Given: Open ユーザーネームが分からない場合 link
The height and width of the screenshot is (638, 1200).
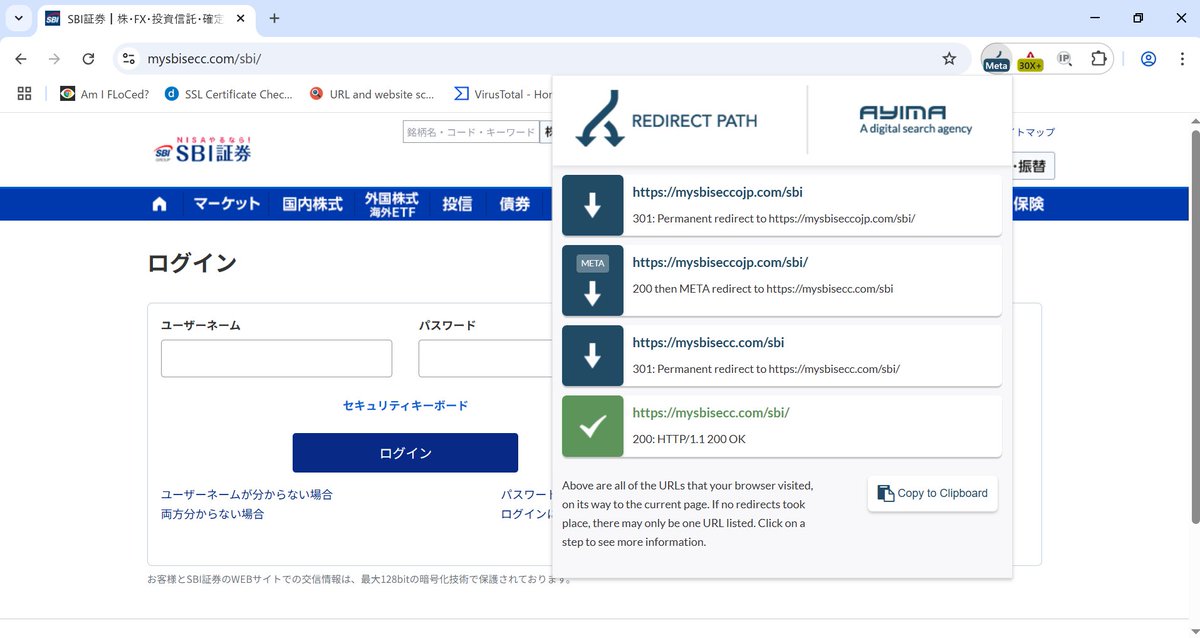Looking at the screenshot, I should point(247,495).
